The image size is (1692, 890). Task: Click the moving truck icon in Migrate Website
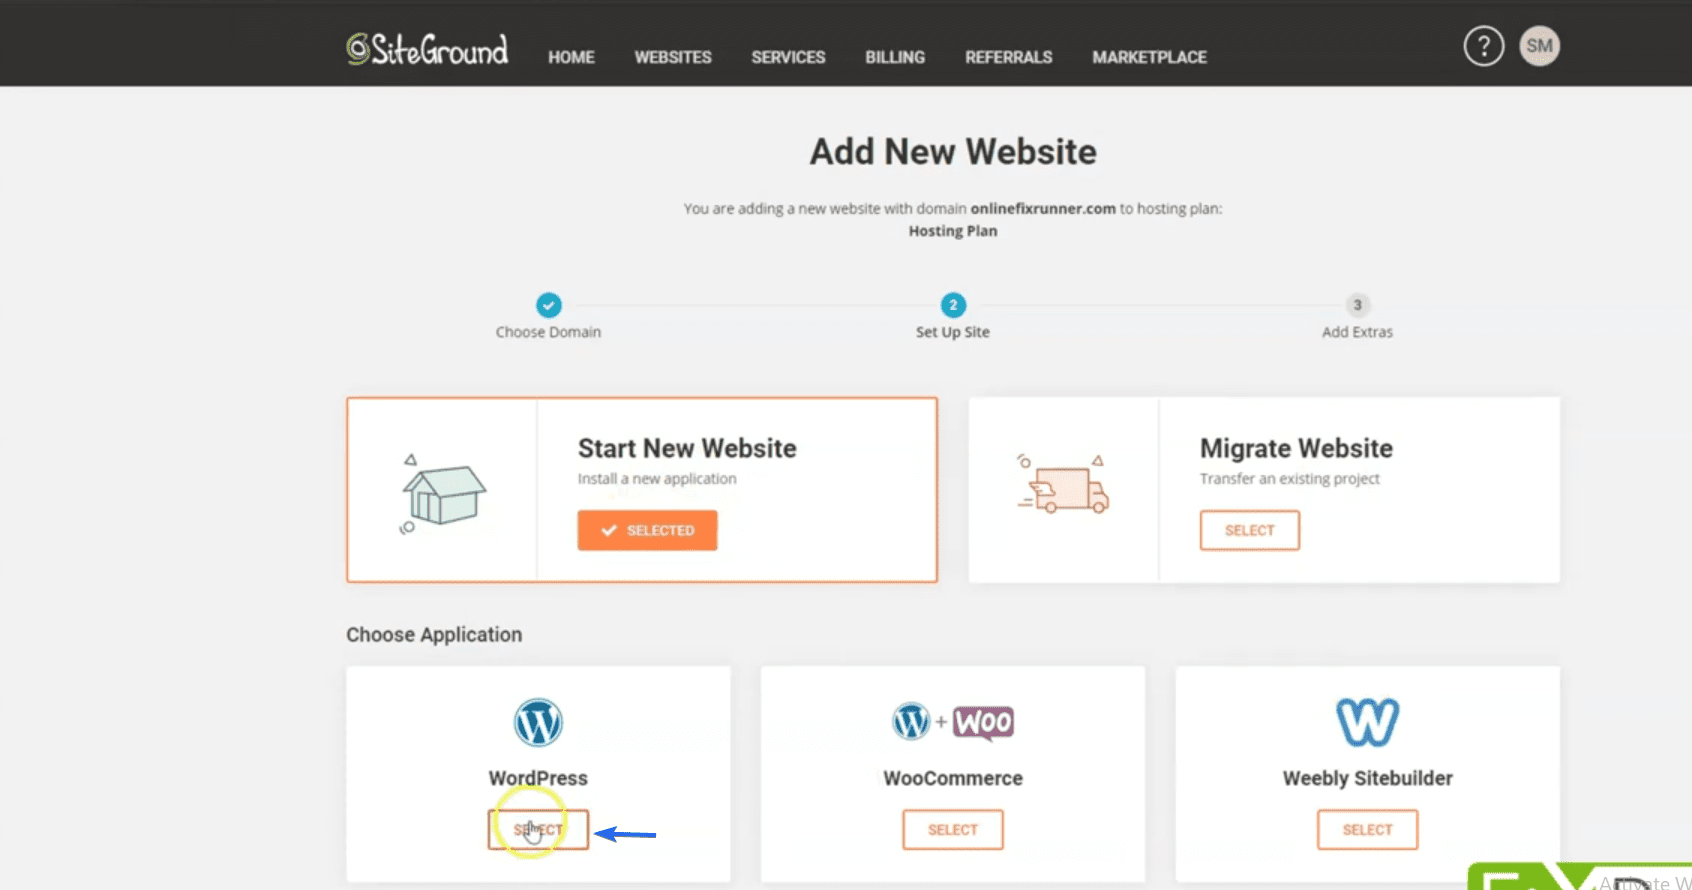1064,486
